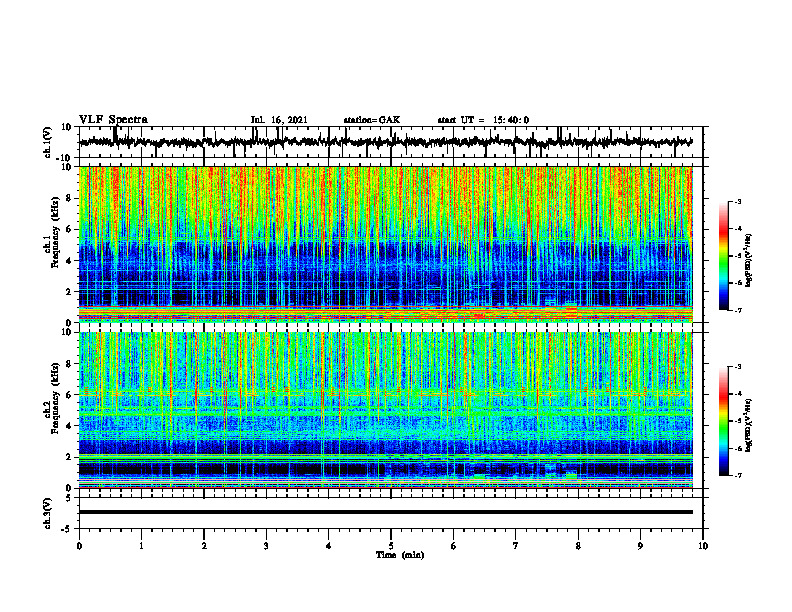The image size is (792, 612).
Task: Select the "Jul 16, 2021" date text
Action: point(279,120)
